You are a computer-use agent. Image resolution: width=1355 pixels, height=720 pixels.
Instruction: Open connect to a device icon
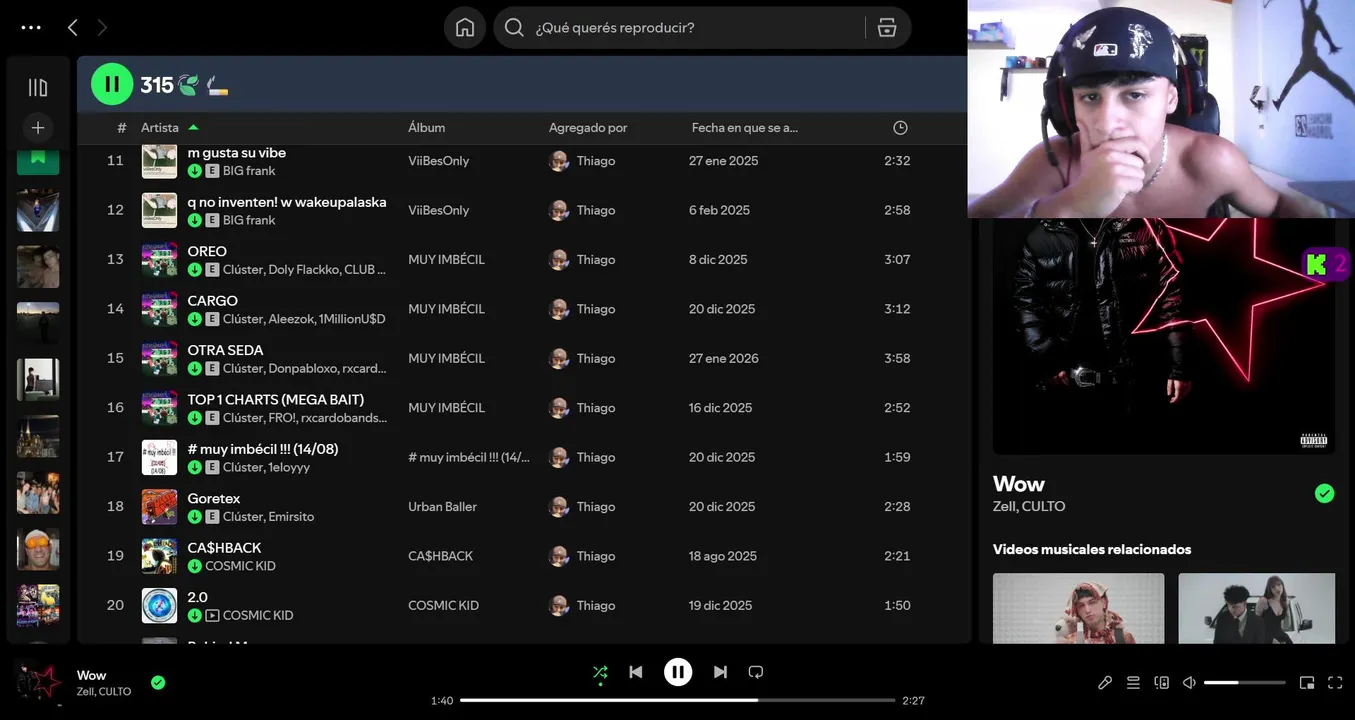(1161, 683)
